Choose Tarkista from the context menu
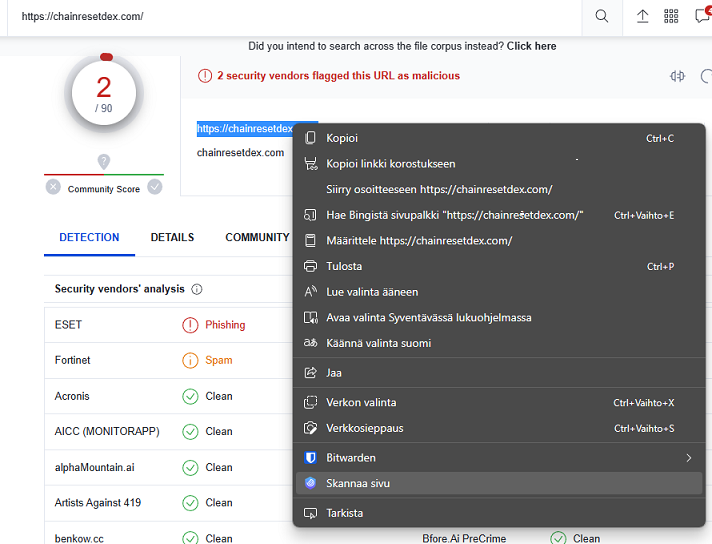The image size is (712, 544). [344, 513]
